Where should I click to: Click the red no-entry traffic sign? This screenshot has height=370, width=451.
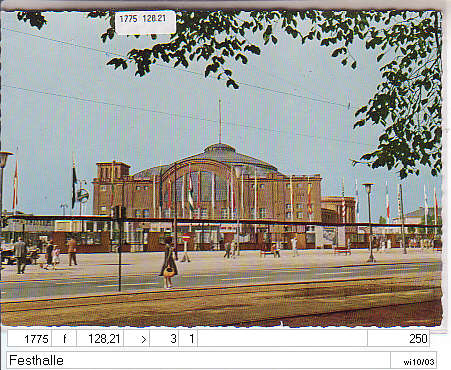(x=186, y=237)
